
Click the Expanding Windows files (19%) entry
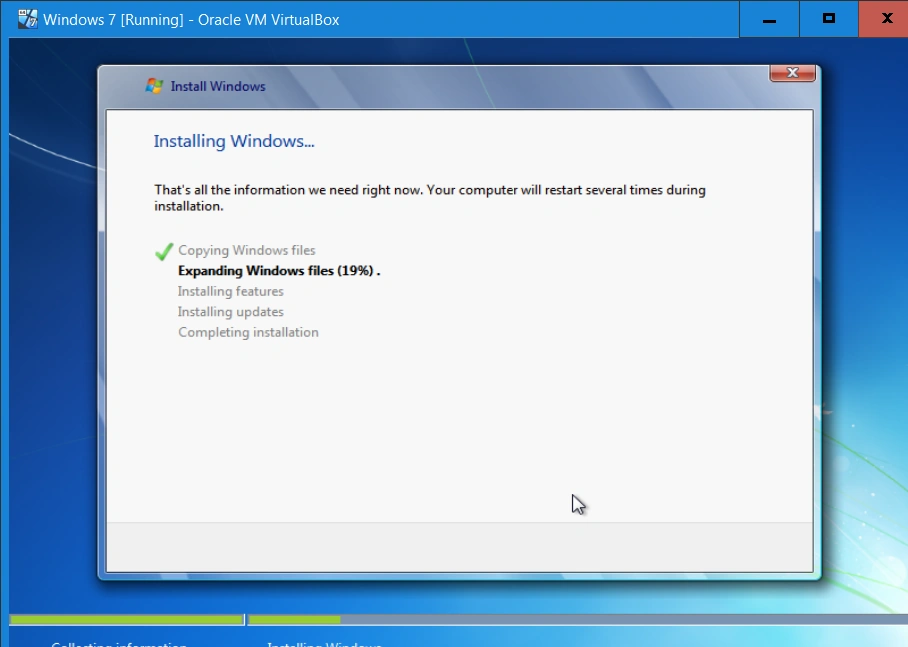click(x=280, y=270)
